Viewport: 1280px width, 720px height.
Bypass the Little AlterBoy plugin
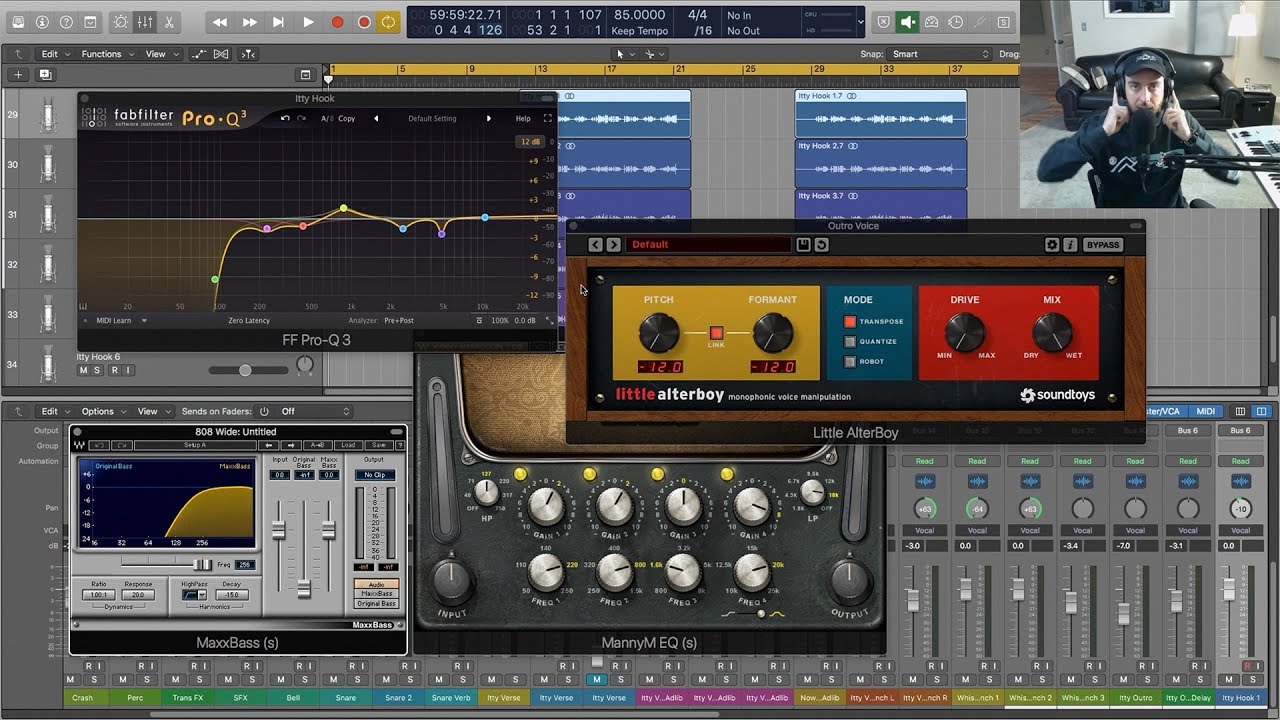click(x=1104, y=244)
